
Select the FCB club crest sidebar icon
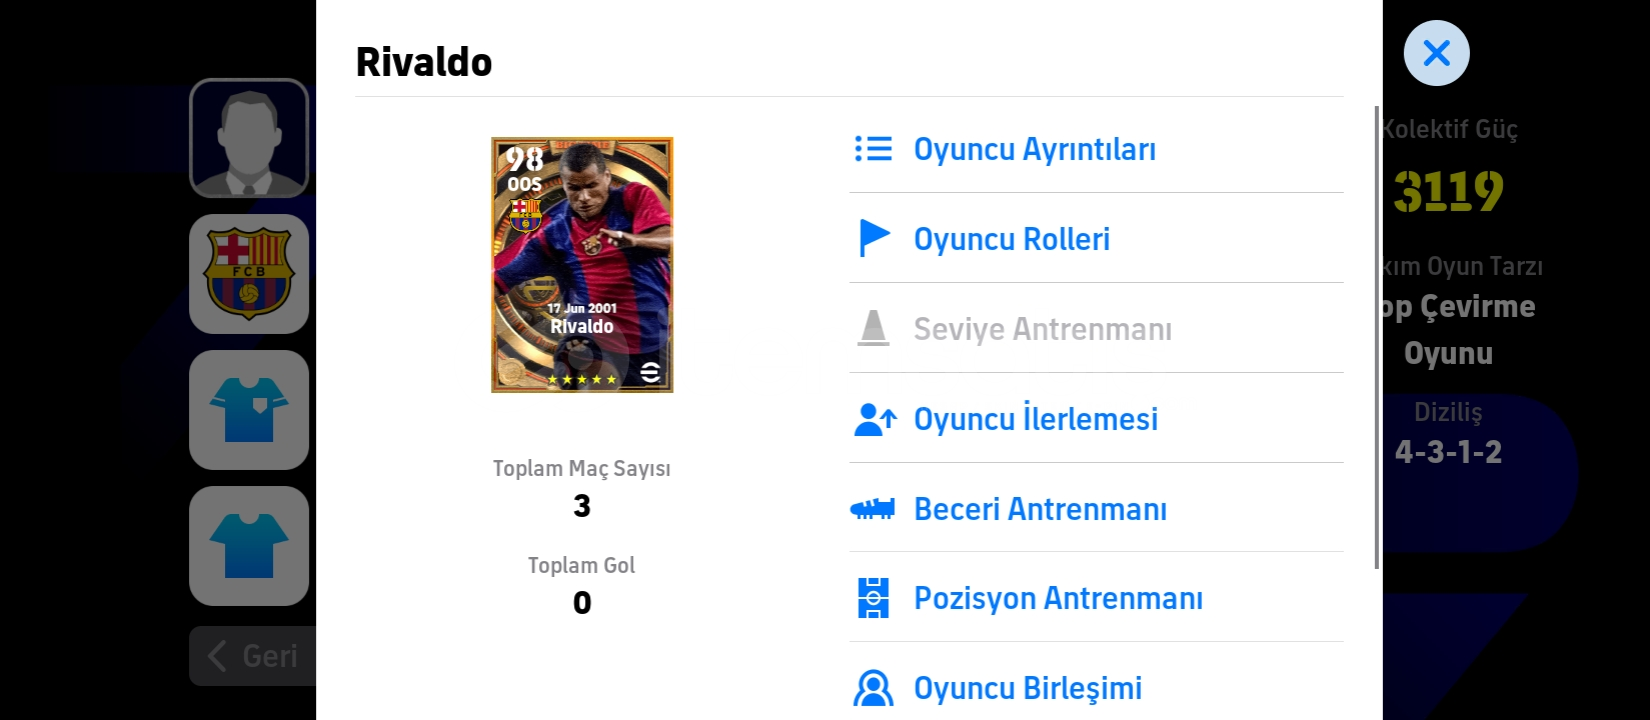(249, 274)
